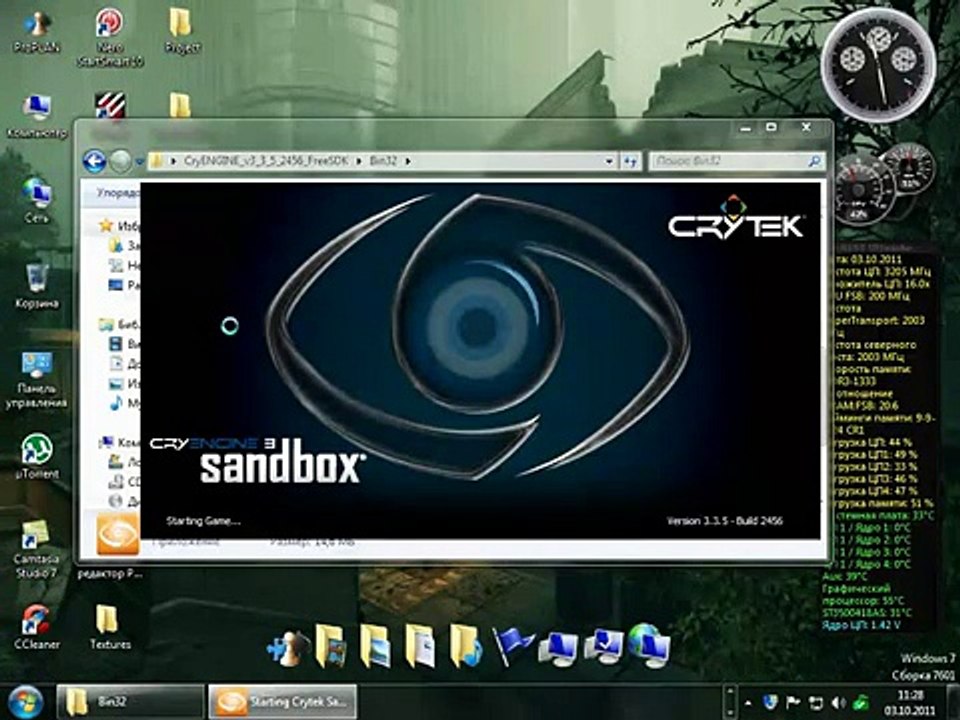960x720 pixels.
Task: Open the network tray icon
Action: click(816, 702)
